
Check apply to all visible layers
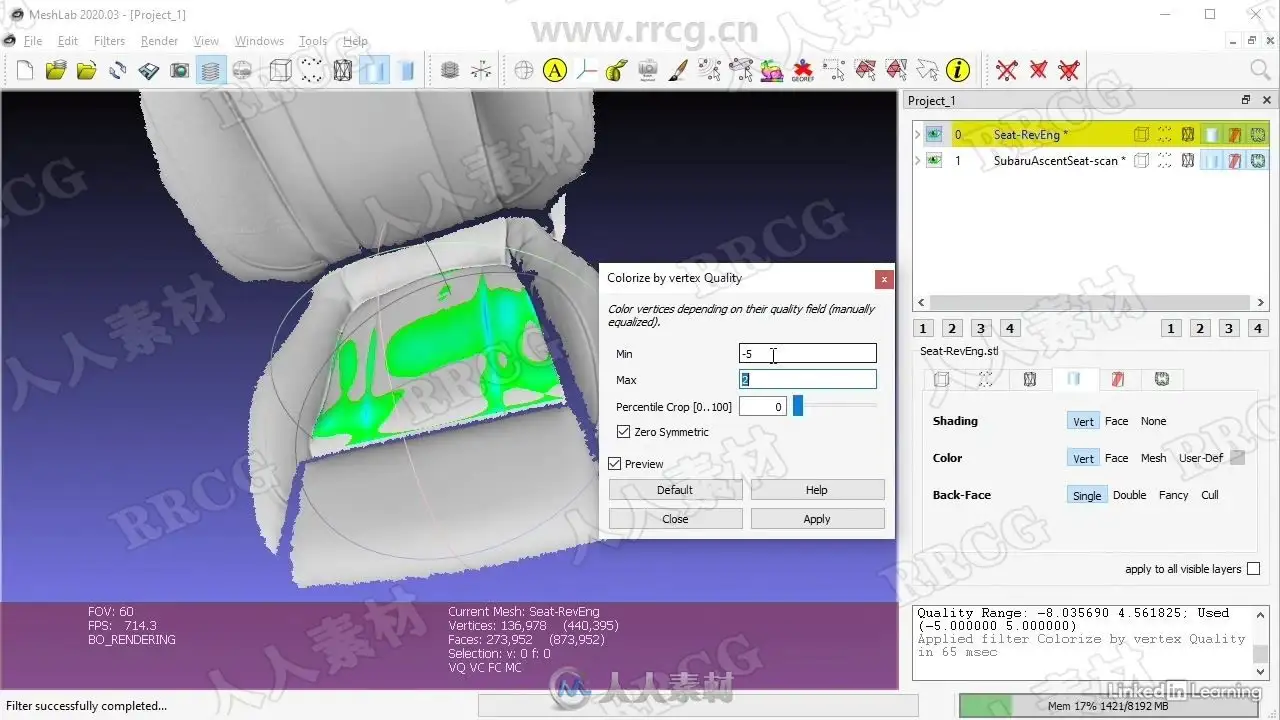pyautogui.click(x=1253, y=569)
